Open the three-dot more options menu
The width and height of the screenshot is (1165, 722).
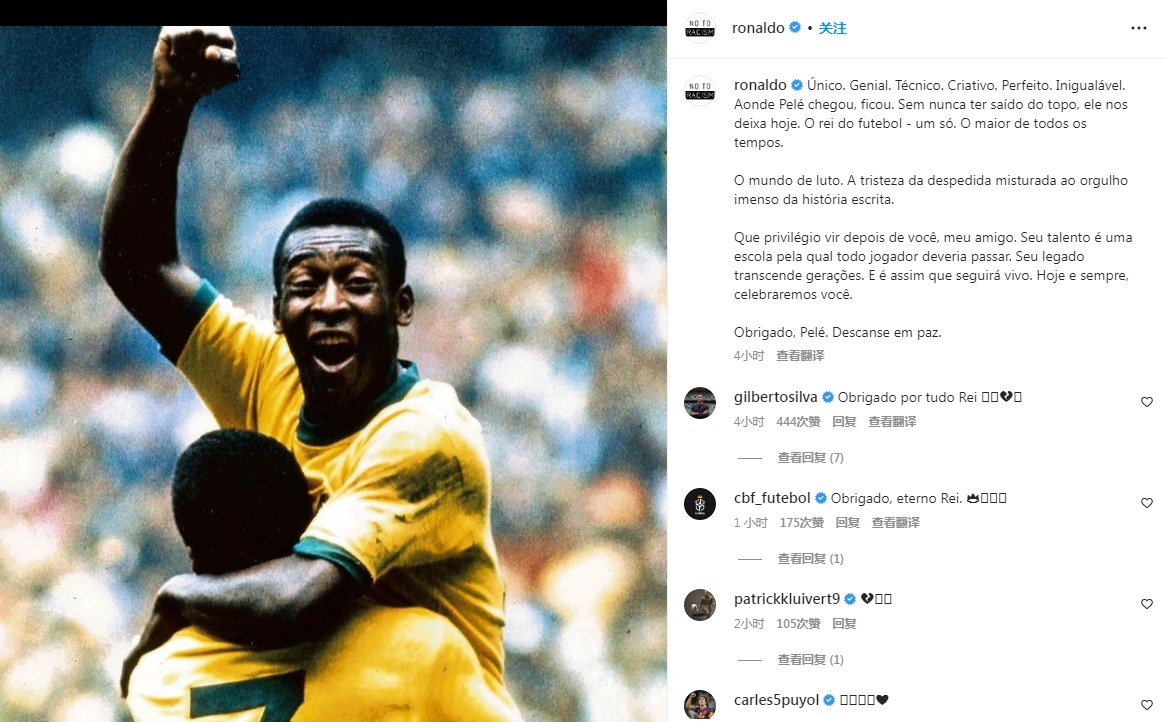(1138, 28)
